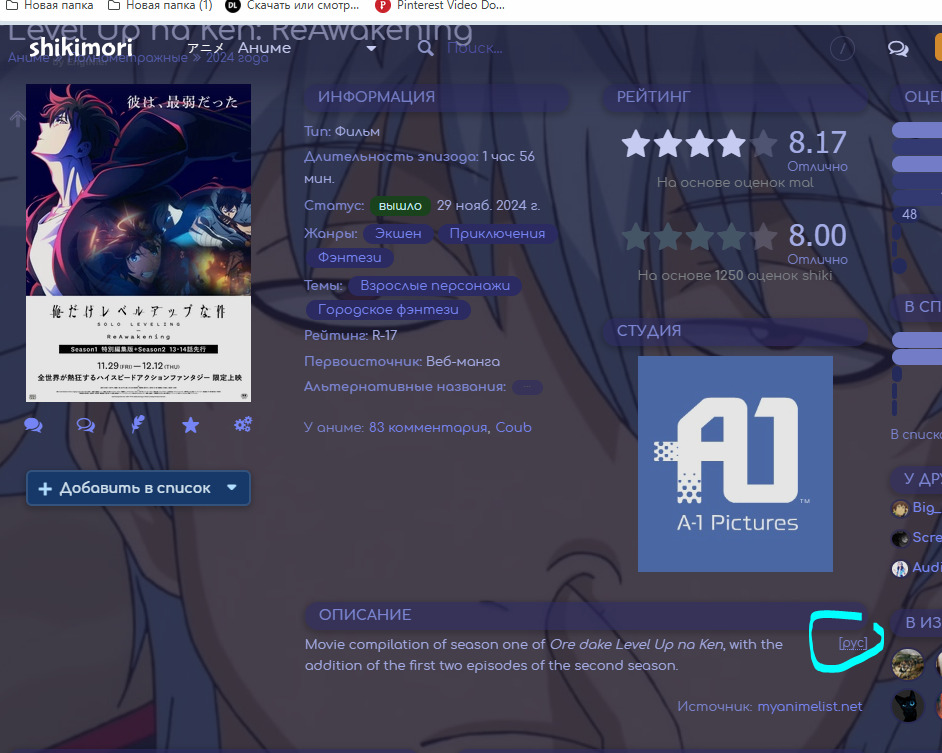Open the myanimelist.net source link
This screenshot has height=753, width=942.
coord(809,706)
